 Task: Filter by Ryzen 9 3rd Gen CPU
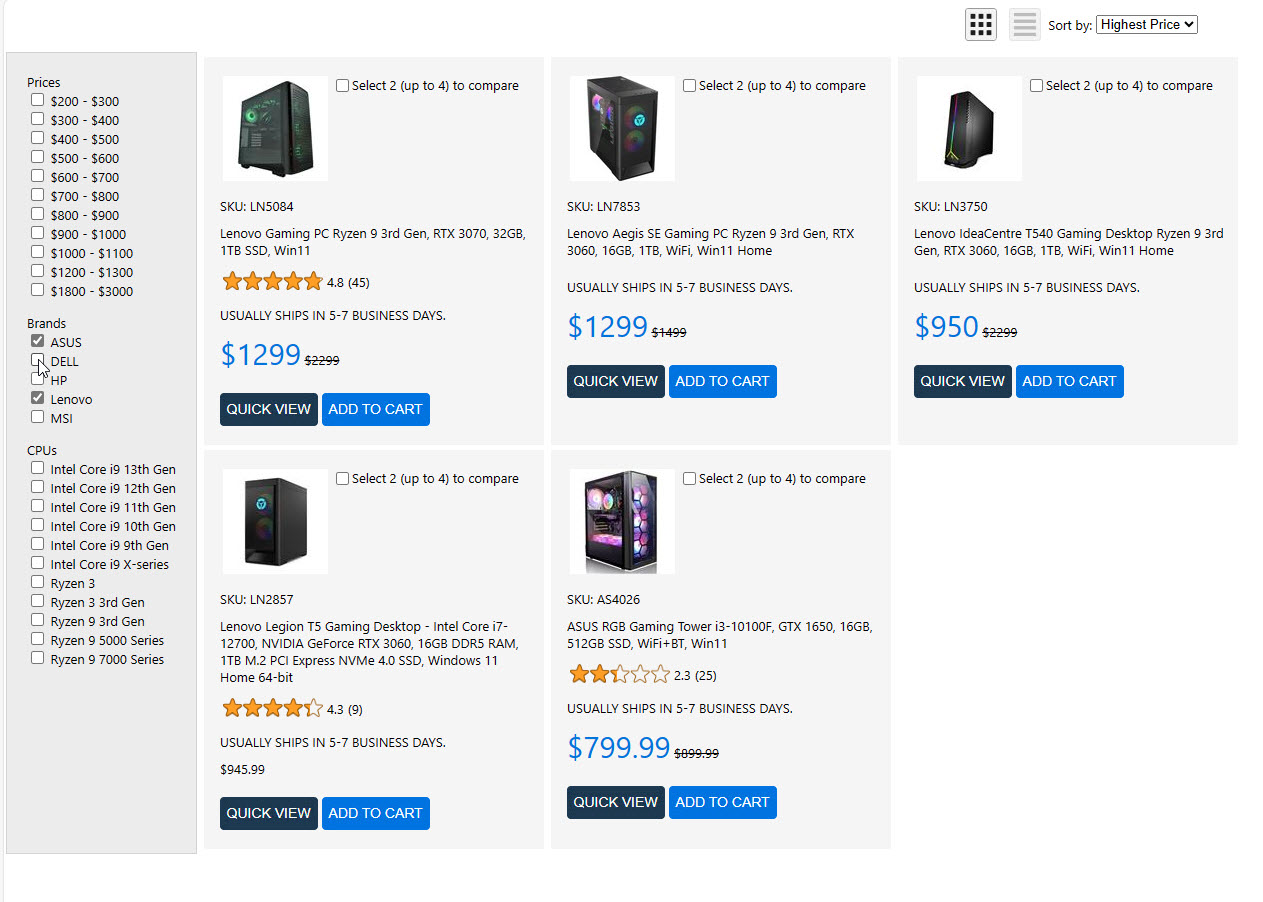[x=38, y=620]
